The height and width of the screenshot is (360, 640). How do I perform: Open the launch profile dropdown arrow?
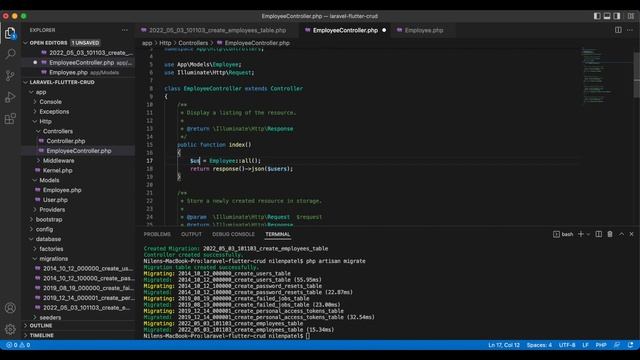588,234
